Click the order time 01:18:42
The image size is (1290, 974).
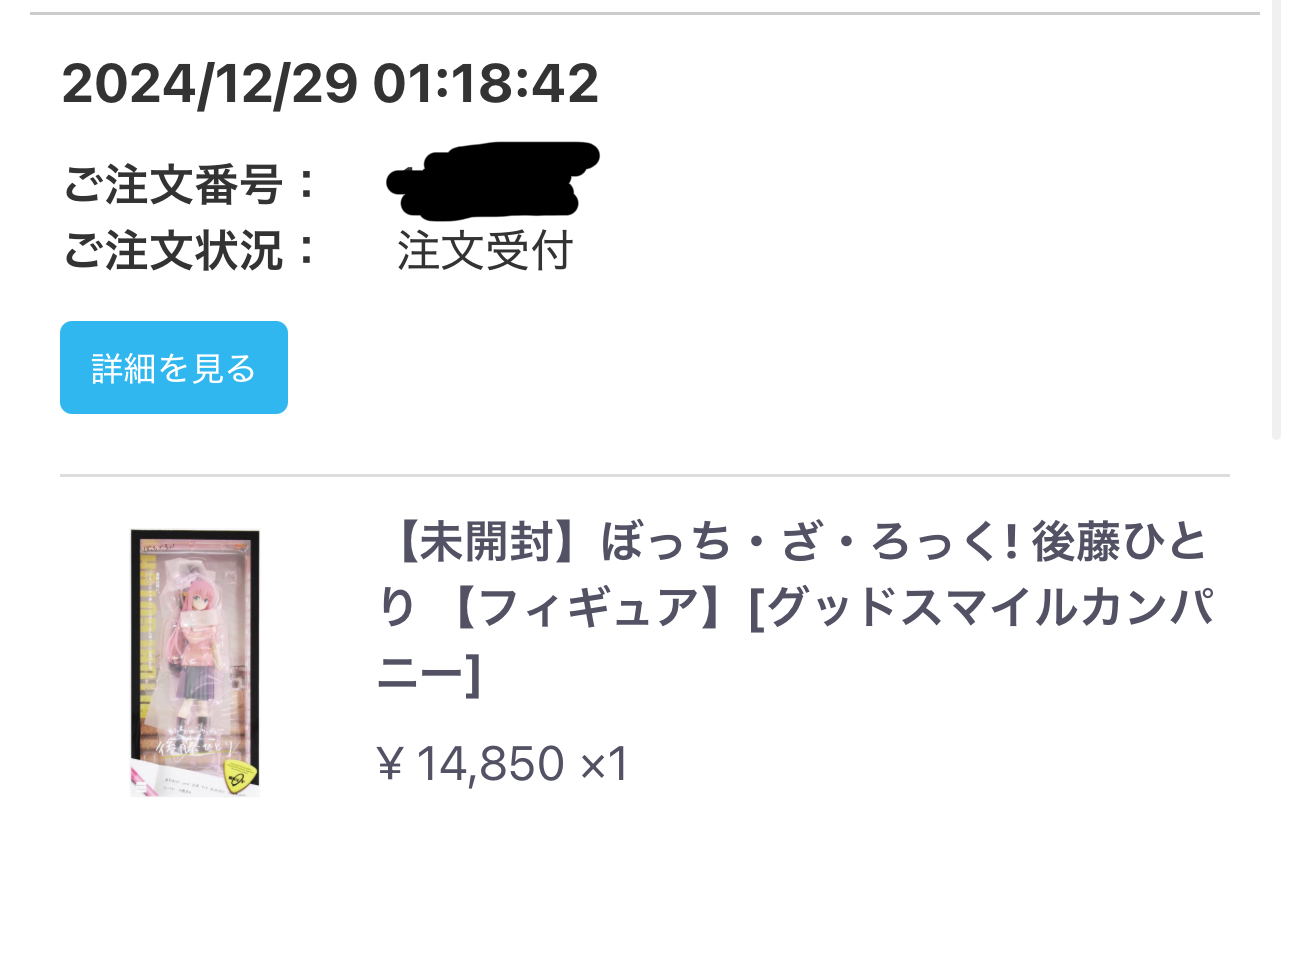486,83
